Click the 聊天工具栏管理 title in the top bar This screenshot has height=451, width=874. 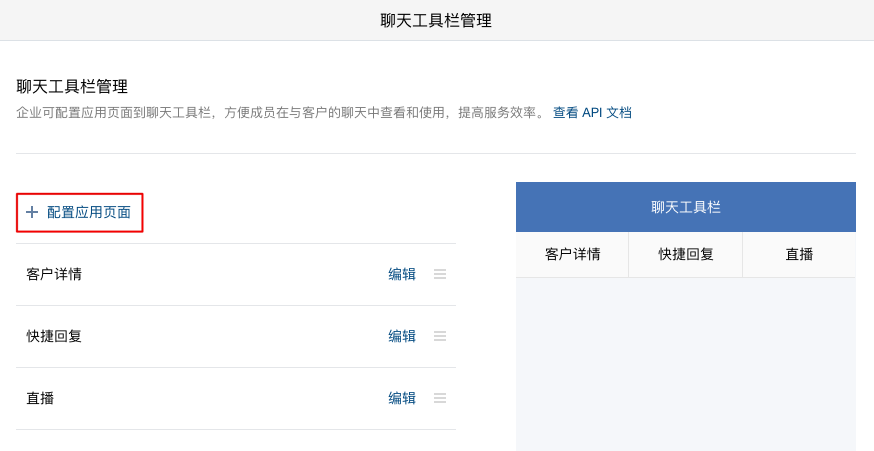(436, 20)
